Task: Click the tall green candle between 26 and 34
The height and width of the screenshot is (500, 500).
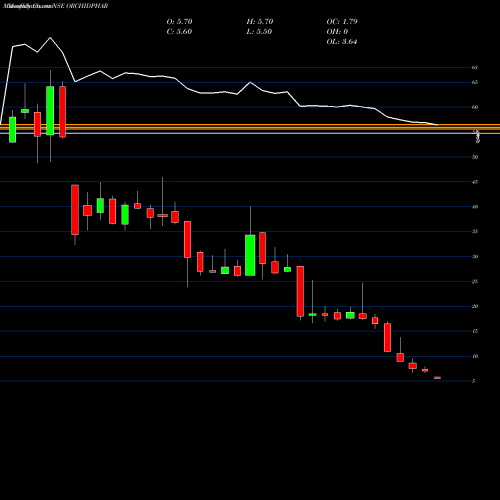Action: tap(250, 255)
